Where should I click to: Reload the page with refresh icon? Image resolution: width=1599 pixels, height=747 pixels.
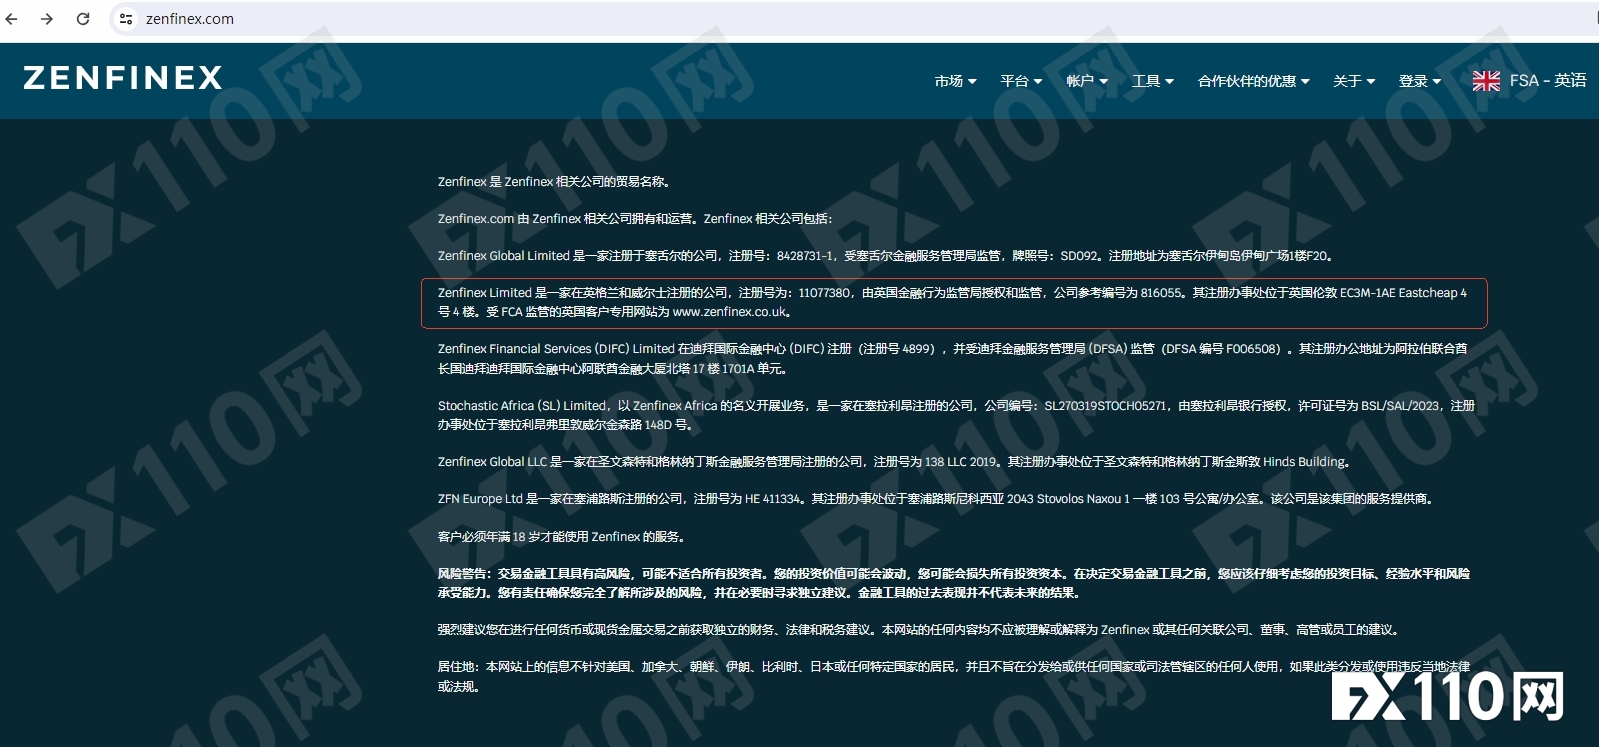83,19
